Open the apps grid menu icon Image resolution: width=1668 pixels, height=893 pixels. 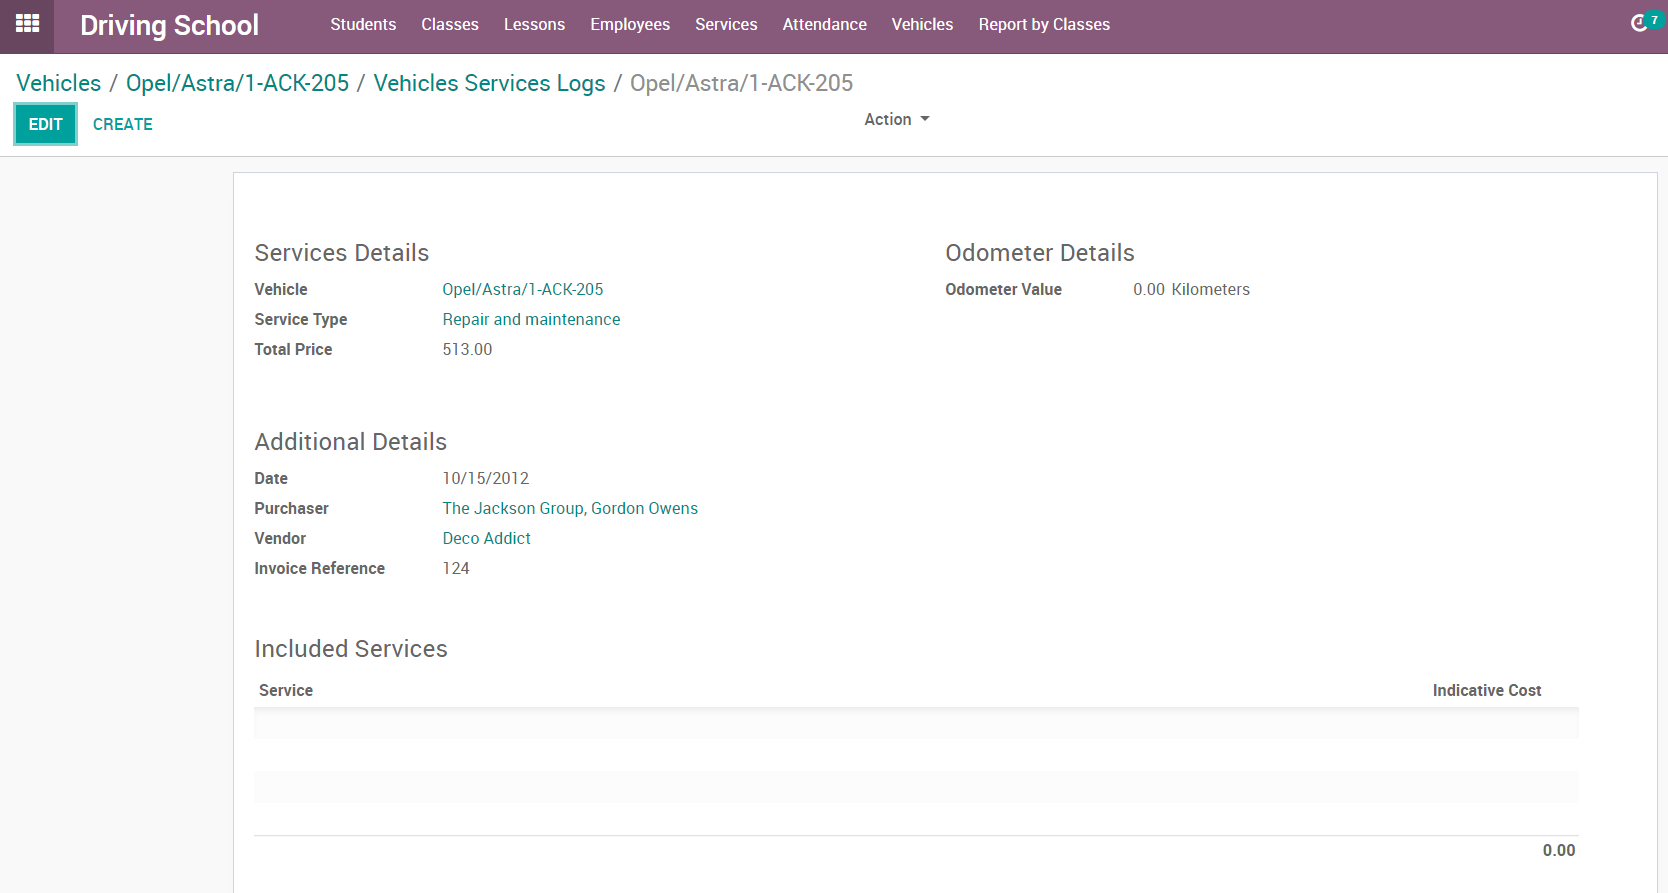27,24
